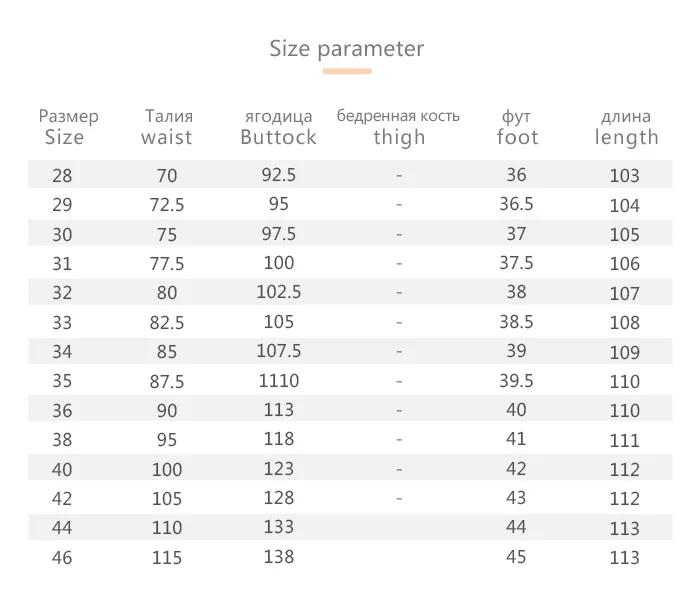
Task: Click size 46 in the last row
Action: tap(62, 558)
